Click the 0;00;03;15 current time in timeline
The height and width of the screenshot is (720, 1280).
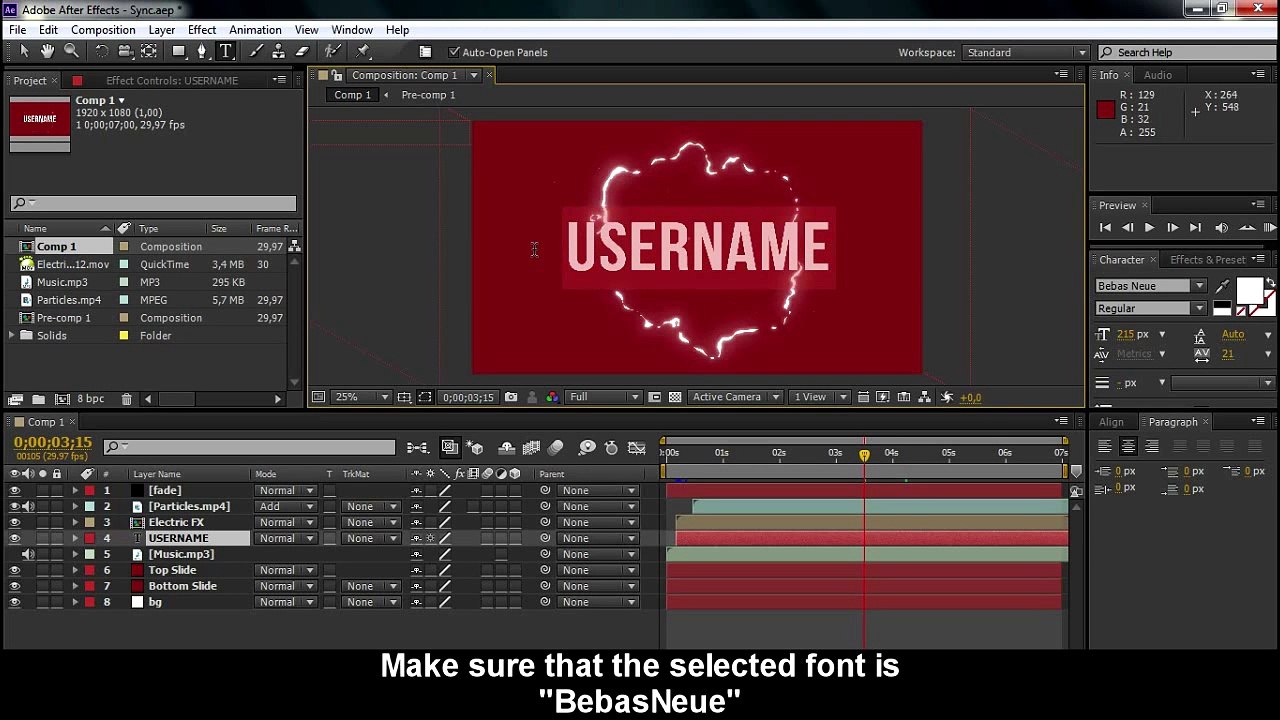[53, 442]
